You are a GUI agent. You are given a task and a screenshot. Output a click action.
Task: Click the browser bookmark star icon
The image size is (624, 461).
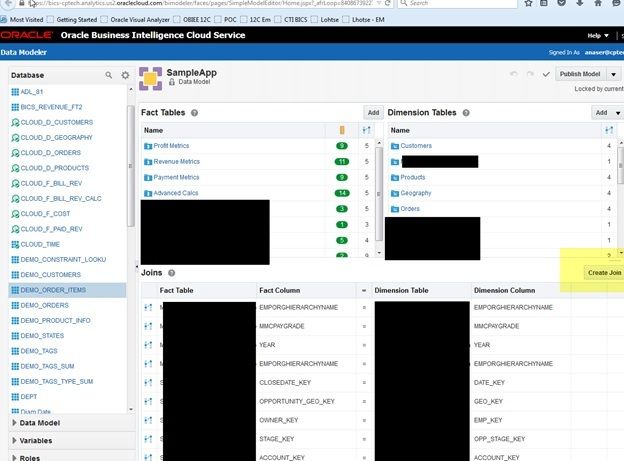click(x=528, y=3)
